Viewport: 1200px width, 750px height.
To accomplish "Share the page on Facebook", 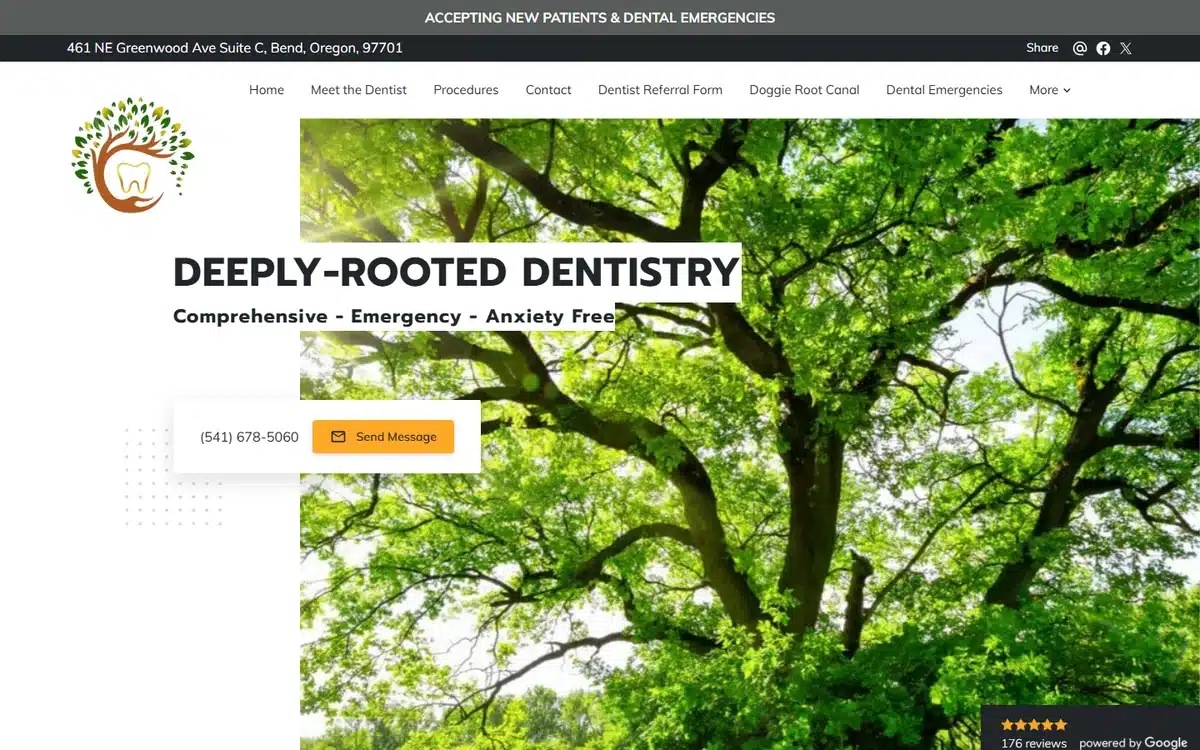I will (x=1103, y=48).
